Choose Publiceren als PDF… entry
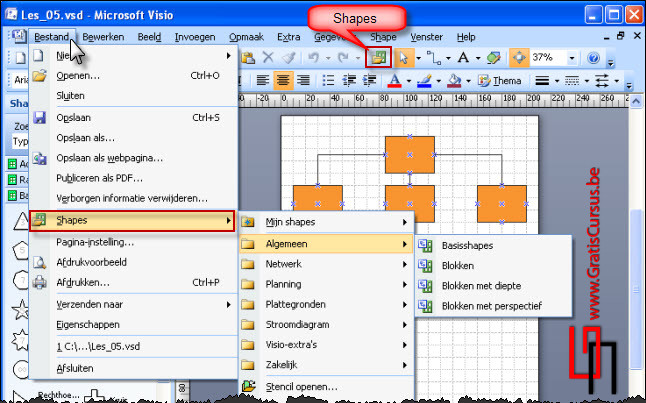This screenshot has width=646, height=403. 133,178
